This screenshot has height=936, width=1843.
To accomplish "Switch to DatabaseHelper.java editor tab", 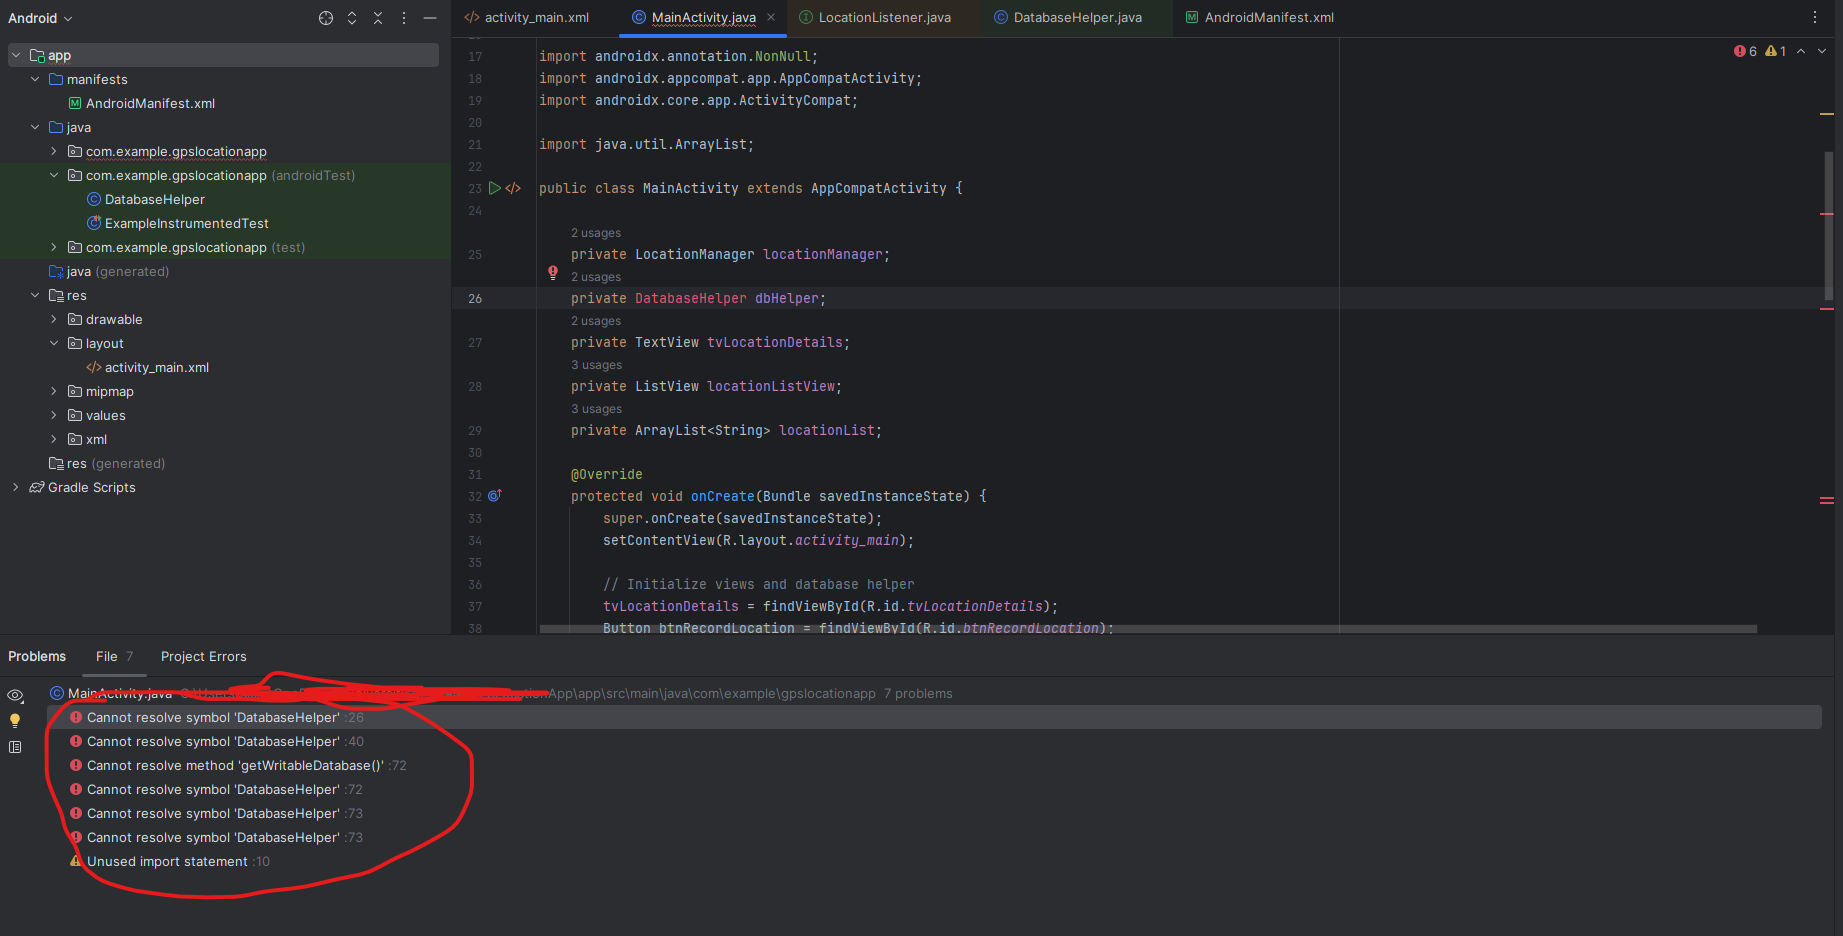I will 1068,18.
